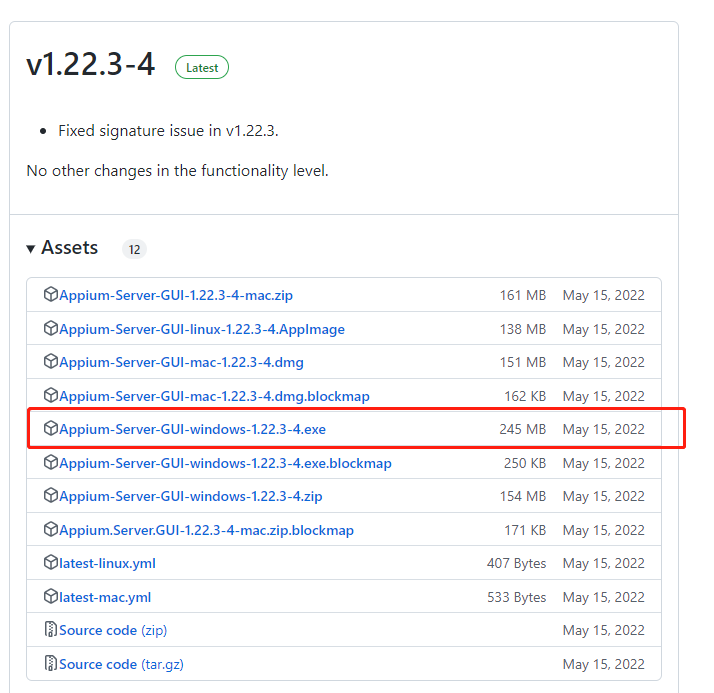This screenshot has height=693, width=714.
Task: Click 'Fixed signature issue in v1.22.3.' text
Action: (x=168, y=131)
